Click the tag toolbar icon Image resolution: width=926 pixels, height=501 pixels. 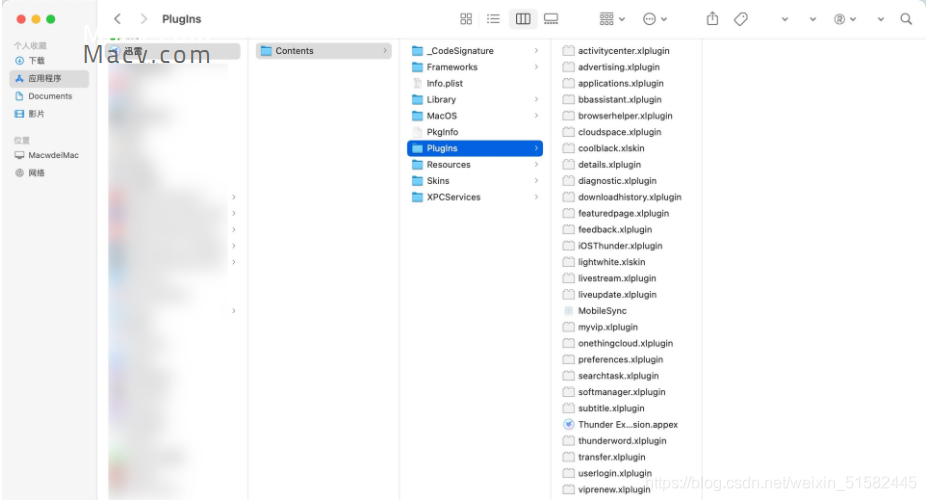point(741,19)
